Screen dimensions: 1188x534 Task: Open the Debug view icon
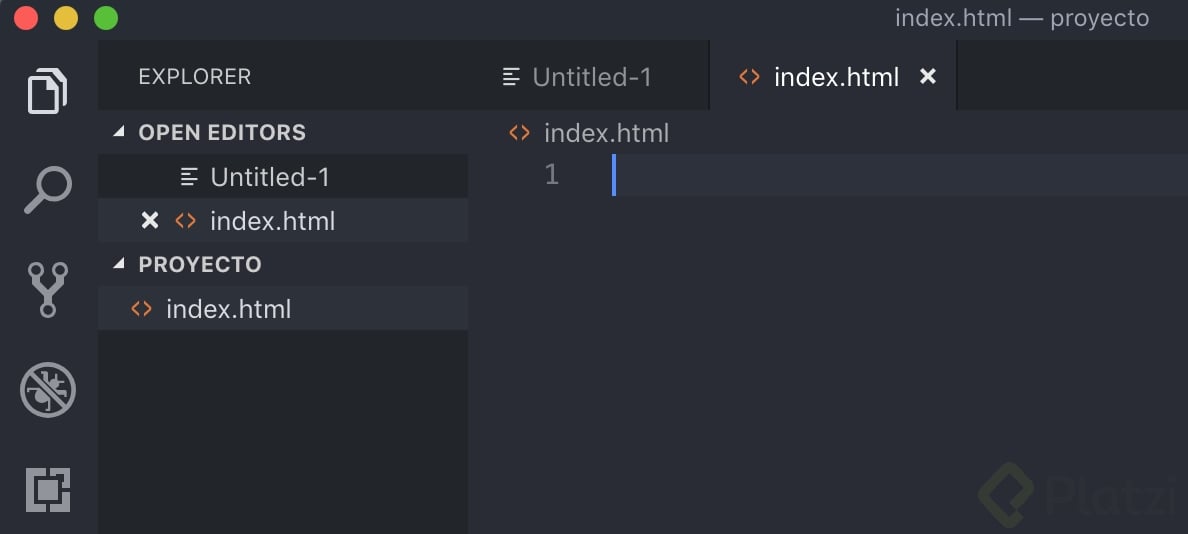(x=47, y=390)
